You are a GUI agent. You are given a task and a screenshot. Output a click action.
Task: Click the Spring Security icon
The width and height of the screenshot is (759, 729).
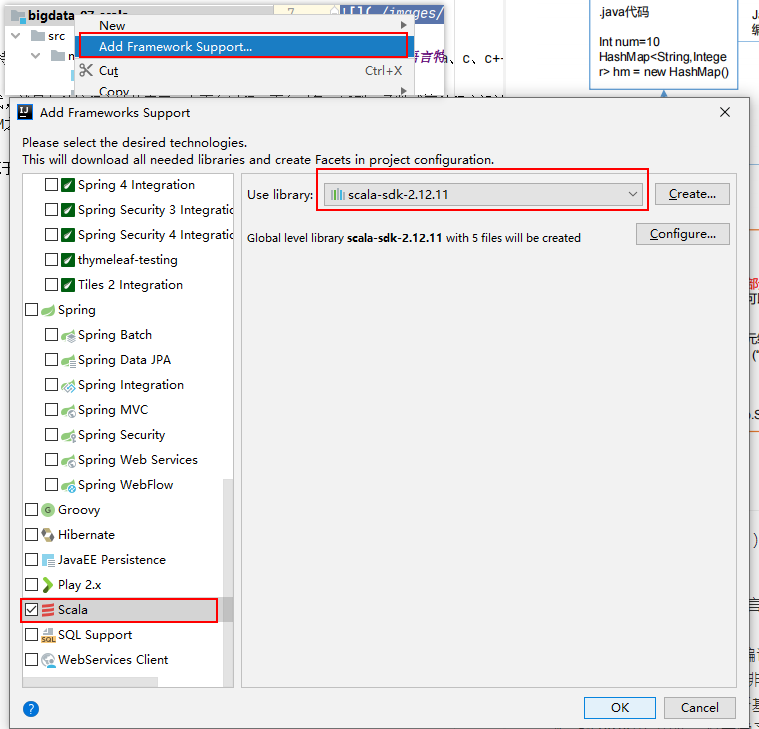68,435
